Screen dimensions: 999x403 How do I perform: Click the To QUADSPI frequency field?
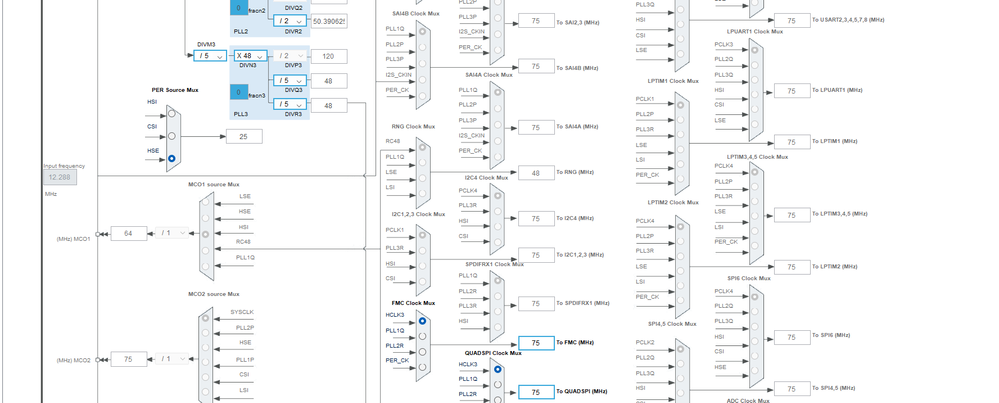pos(536,392)
